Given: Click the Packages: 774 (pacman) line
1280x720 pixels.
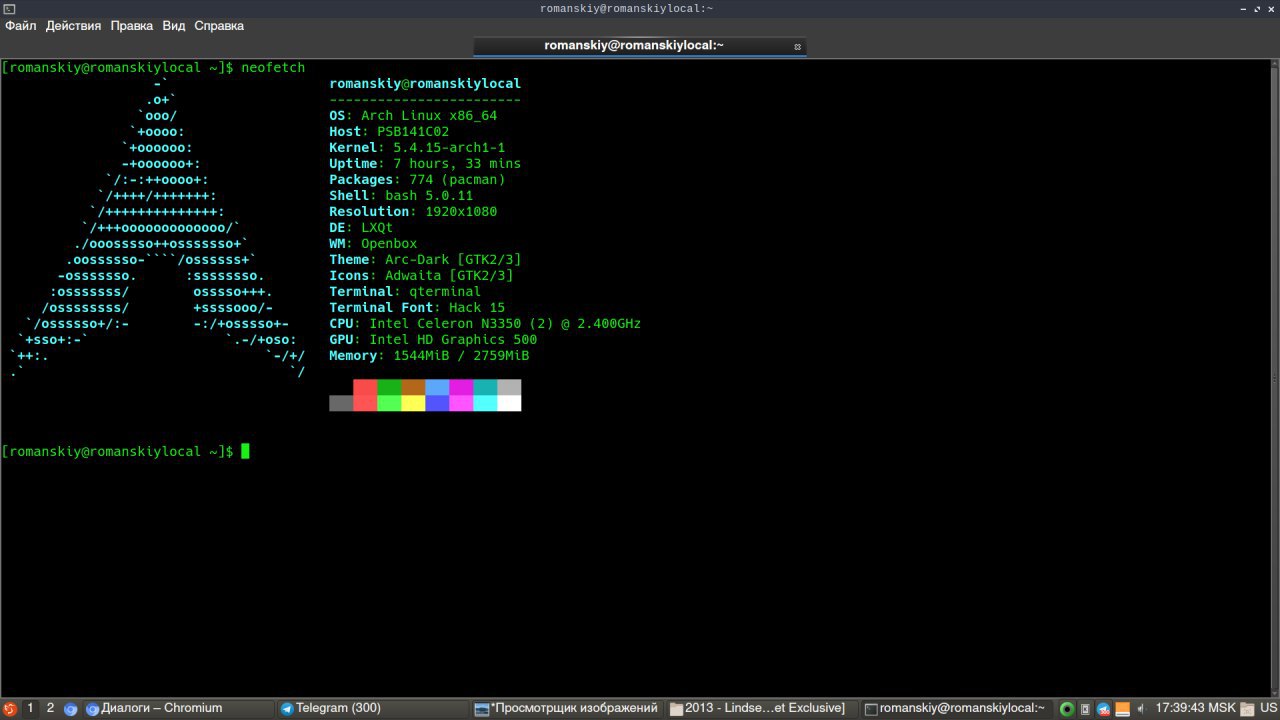Looking at the screenshot, I should click(x=417, y=179).
